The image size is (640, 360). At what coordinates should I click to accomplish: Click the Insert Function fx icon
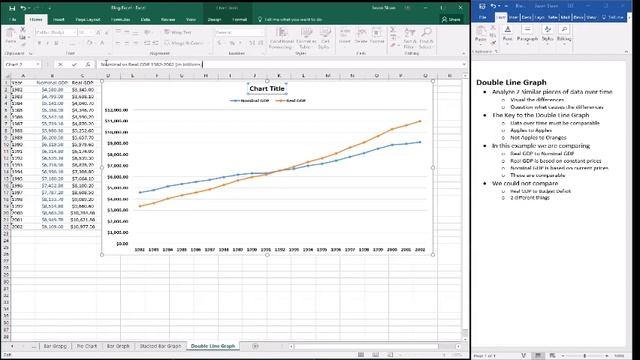87,64
